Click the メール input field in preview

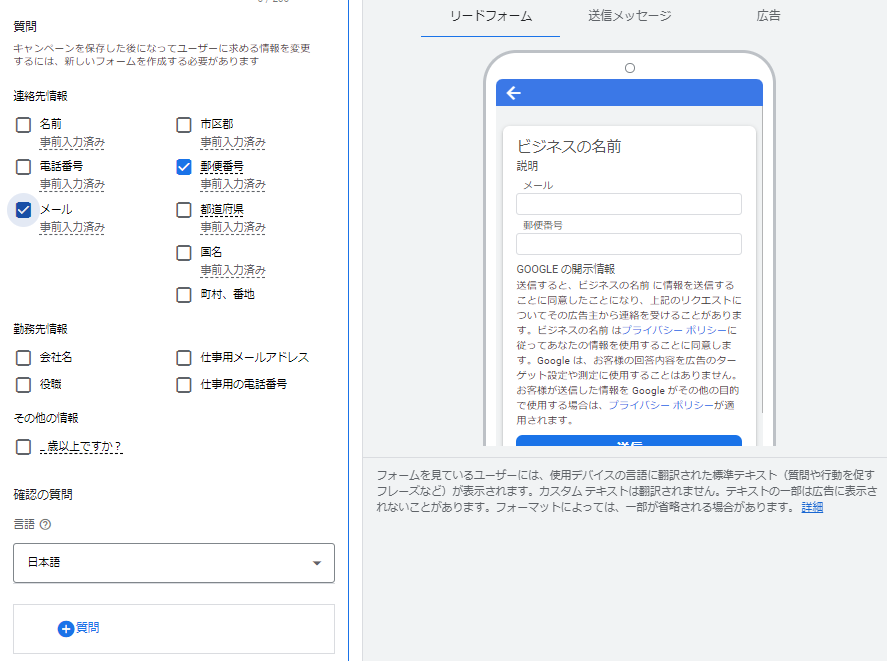point(628,204)
